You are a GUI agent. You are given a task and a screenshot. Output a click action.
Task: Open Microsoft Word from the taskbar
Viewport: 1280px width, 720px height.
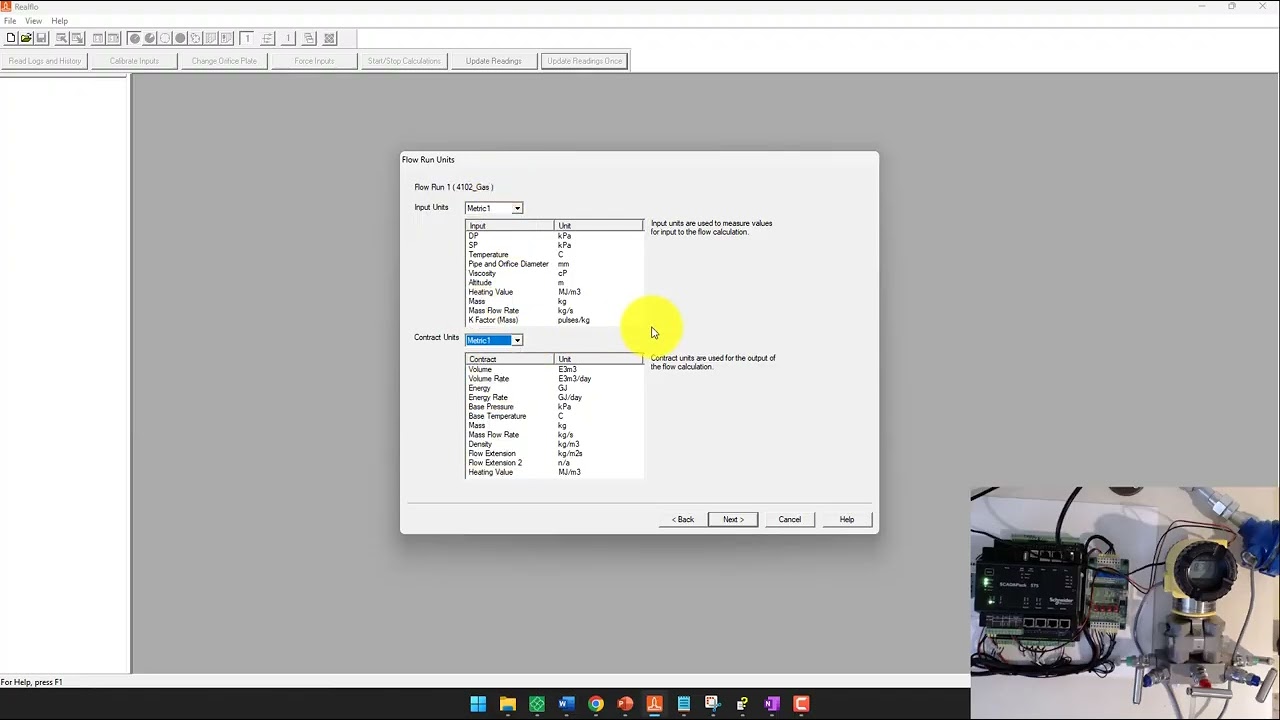point(566,704)
